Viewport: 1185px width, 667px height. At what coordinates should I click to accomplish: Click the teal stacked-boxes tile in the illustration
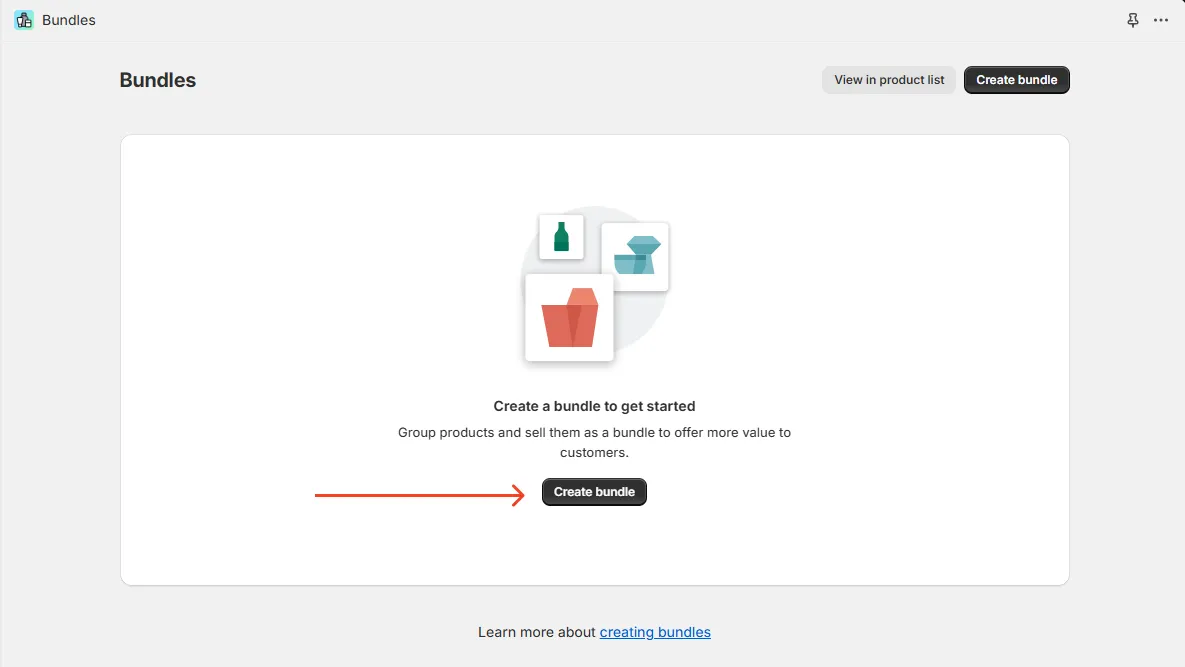634,256
